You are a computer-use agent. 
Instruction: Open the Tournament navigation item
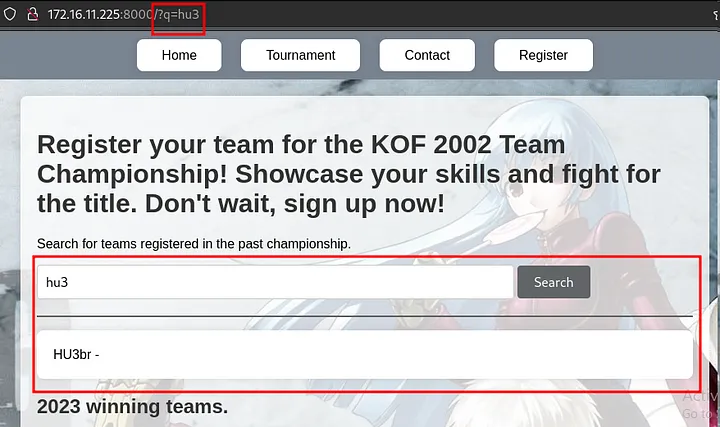300,55
